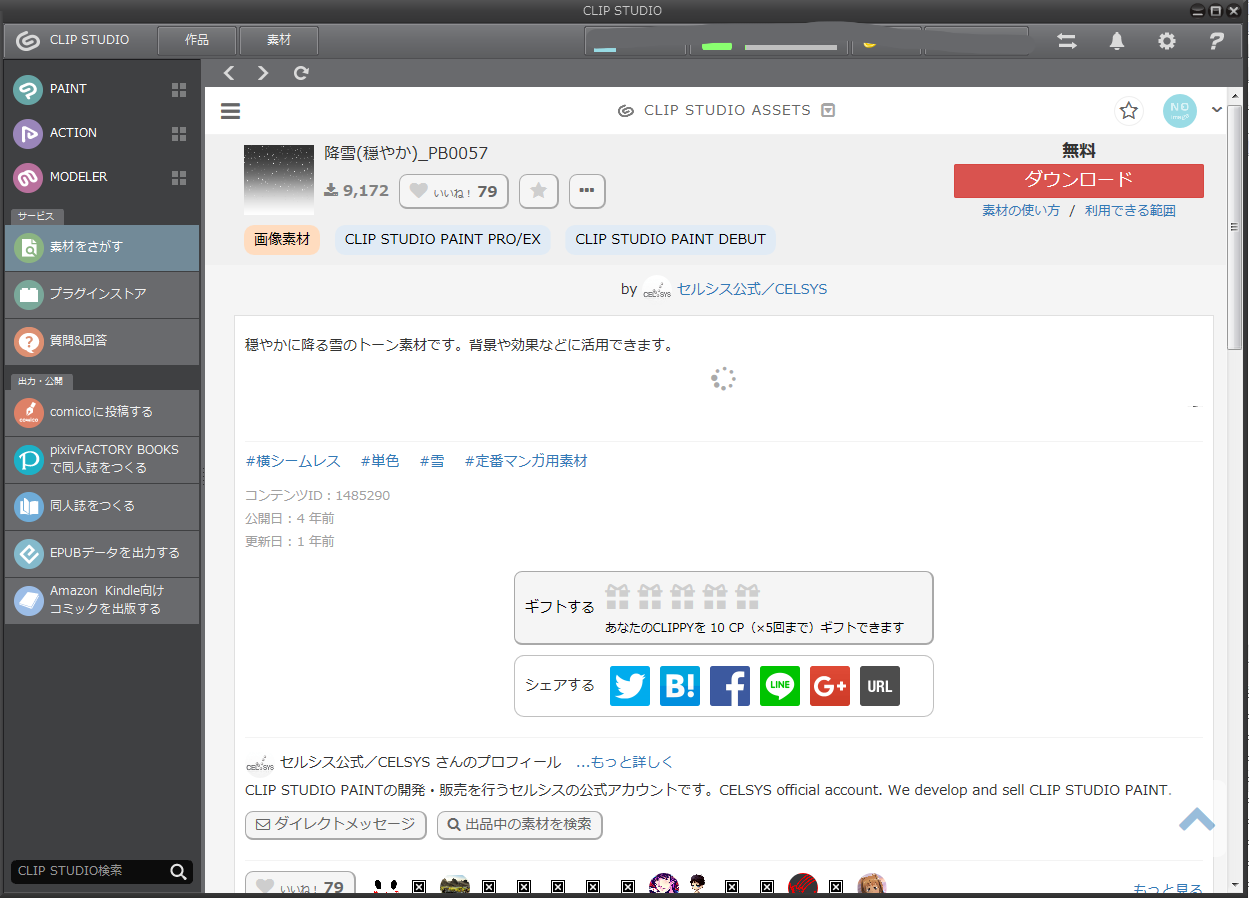Select CLIP STUDIO PAINT DEBUT tag
Screen dimensions: 1249x898
pos(671,240)
